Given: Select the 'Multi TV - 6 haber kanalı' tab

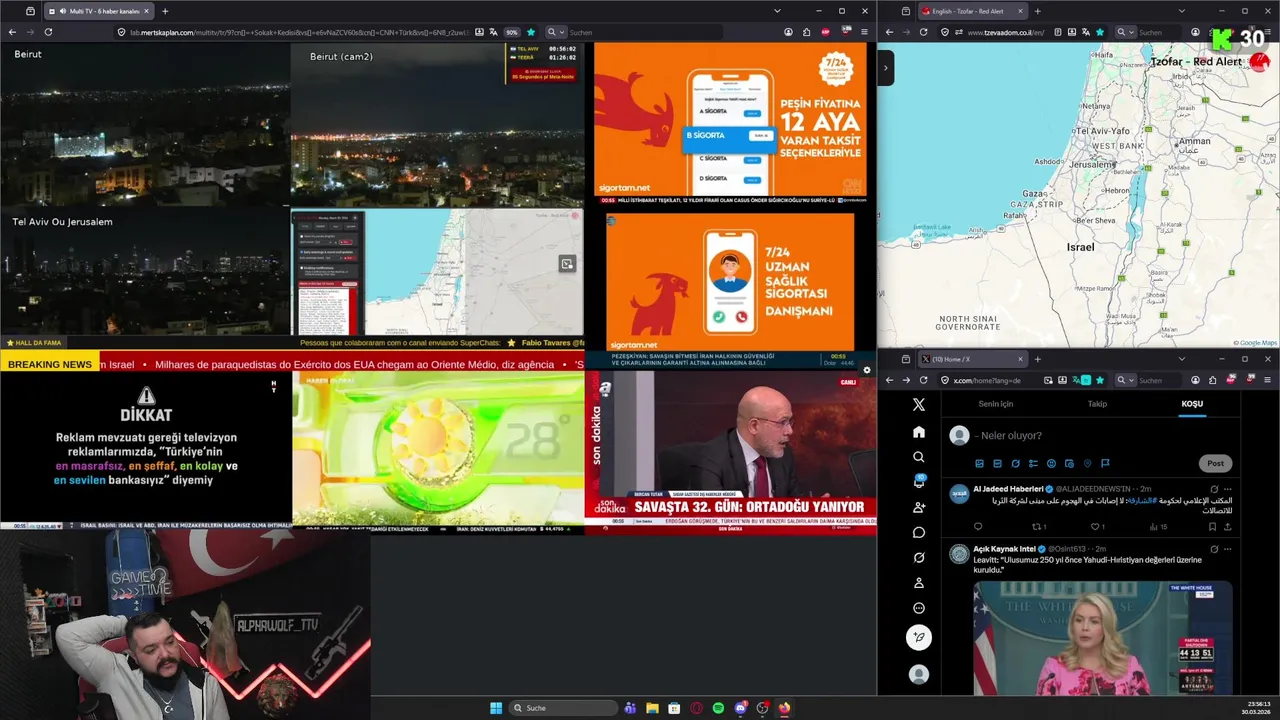Looking at the screenshot, I should [x=100, y=11].
